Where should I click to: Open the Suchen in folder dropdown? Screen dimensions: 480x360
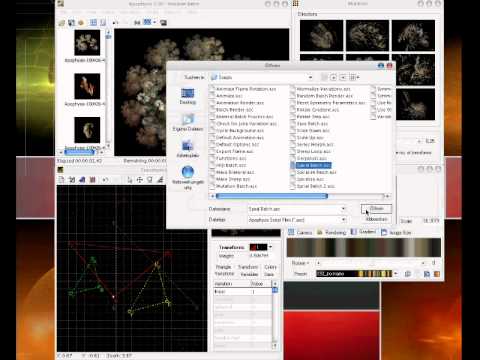point(310,77)
